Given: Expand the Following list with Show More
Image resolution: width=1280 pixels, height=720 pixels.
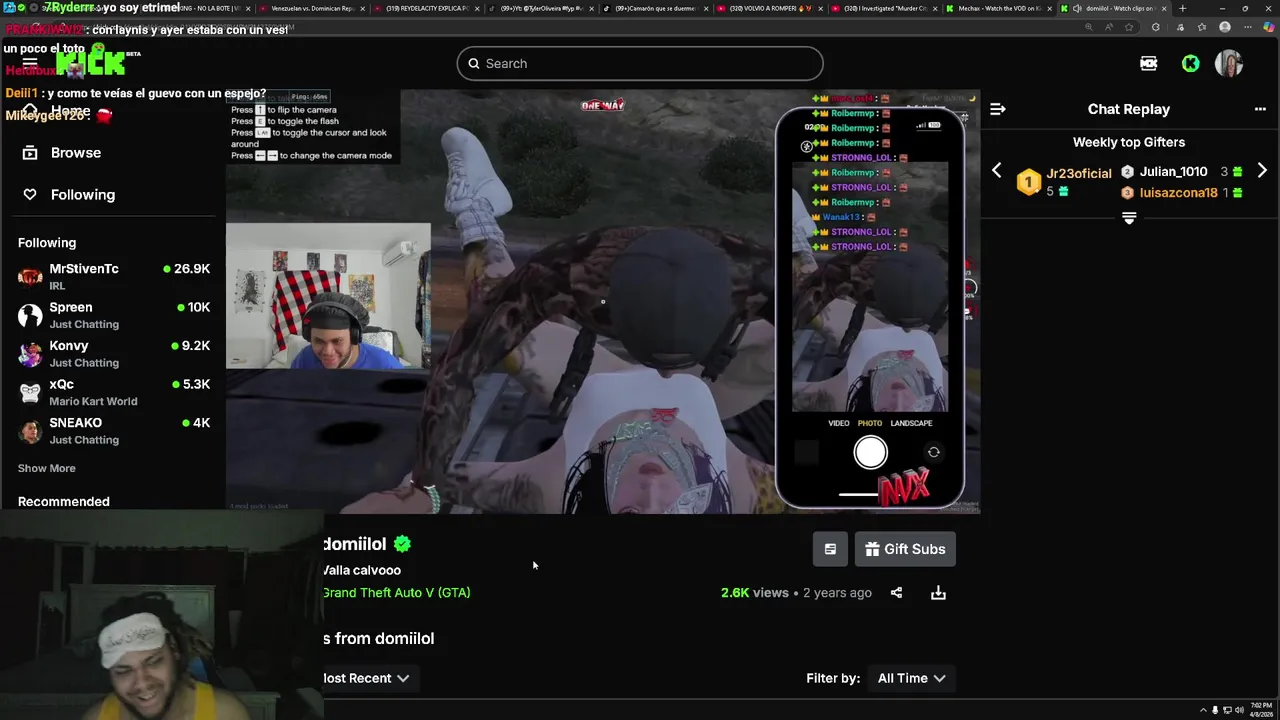Looking at the screenshot, I should tap(46, 468).
